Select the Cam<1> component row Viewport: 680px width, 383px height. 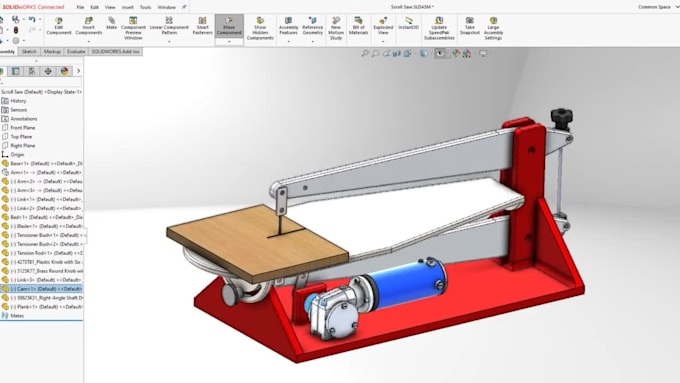coord(42,289)
